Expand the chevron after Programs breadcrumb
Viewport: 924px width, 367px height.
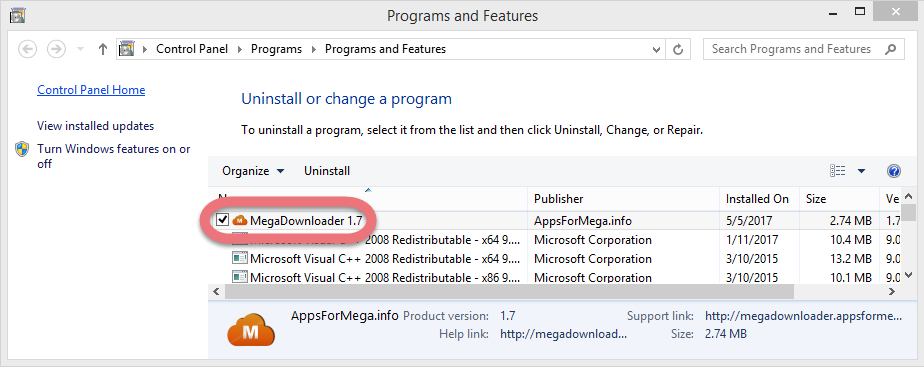click(314, 49)
